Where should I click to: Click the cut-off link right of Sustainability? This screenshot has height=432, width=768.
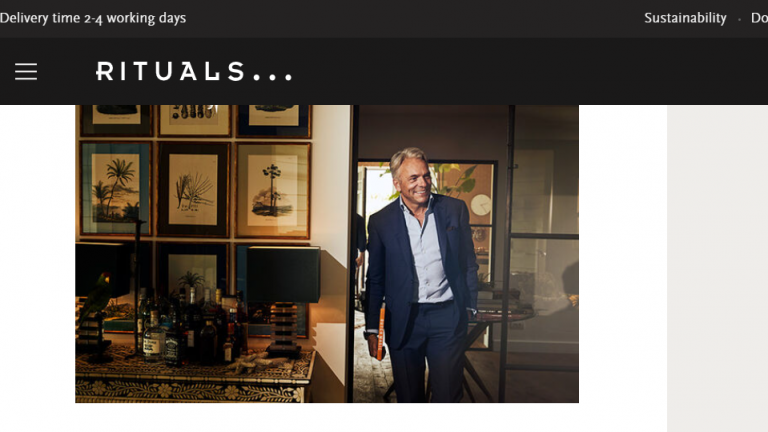pos(759,18)
